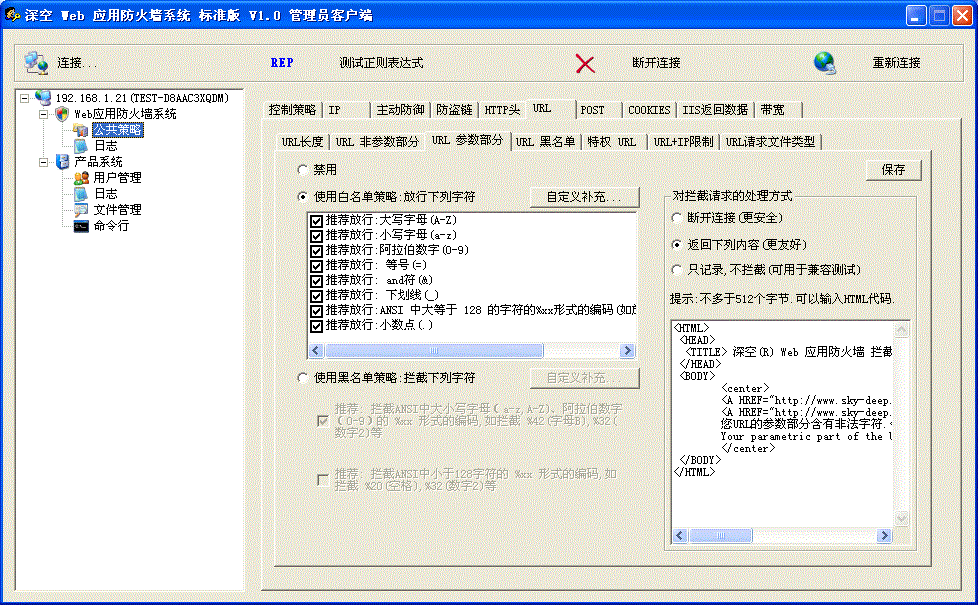Uncheck 推荐放行:阿拉伯数字(0-9)
978x605 pixels.
pyautogui.click(x=316, y=251)
